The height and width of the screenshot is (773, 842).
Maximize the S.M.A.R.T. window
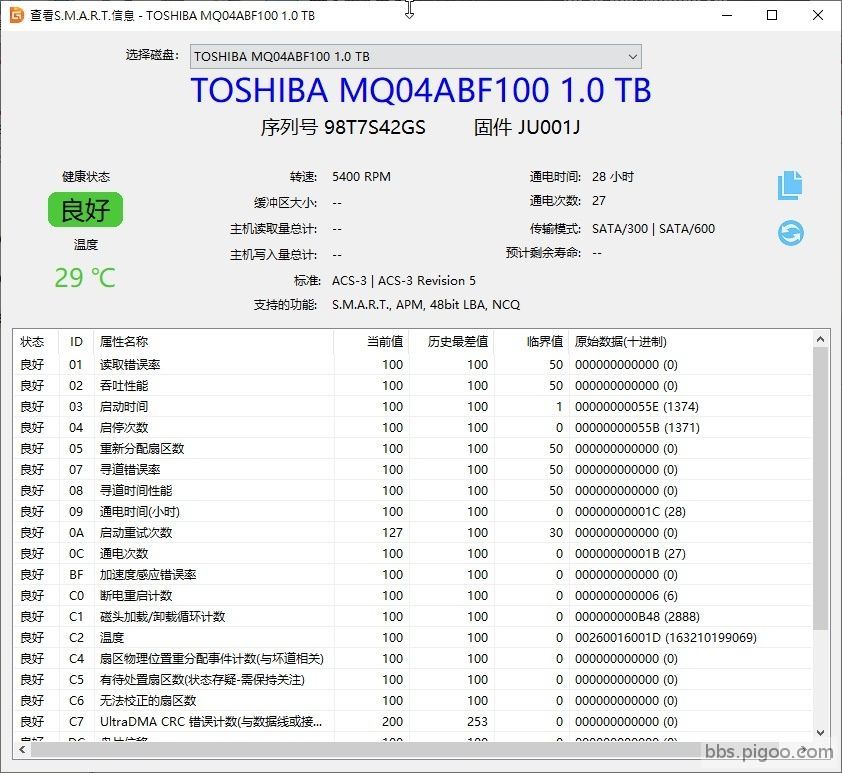pyautogui.click(x=772, y=15)
